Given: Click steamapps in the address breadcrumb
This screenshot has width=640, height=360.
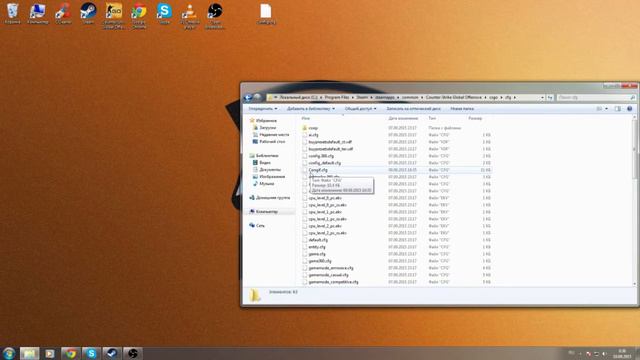Looking at the screenshot, I should (x=385, y=98).
